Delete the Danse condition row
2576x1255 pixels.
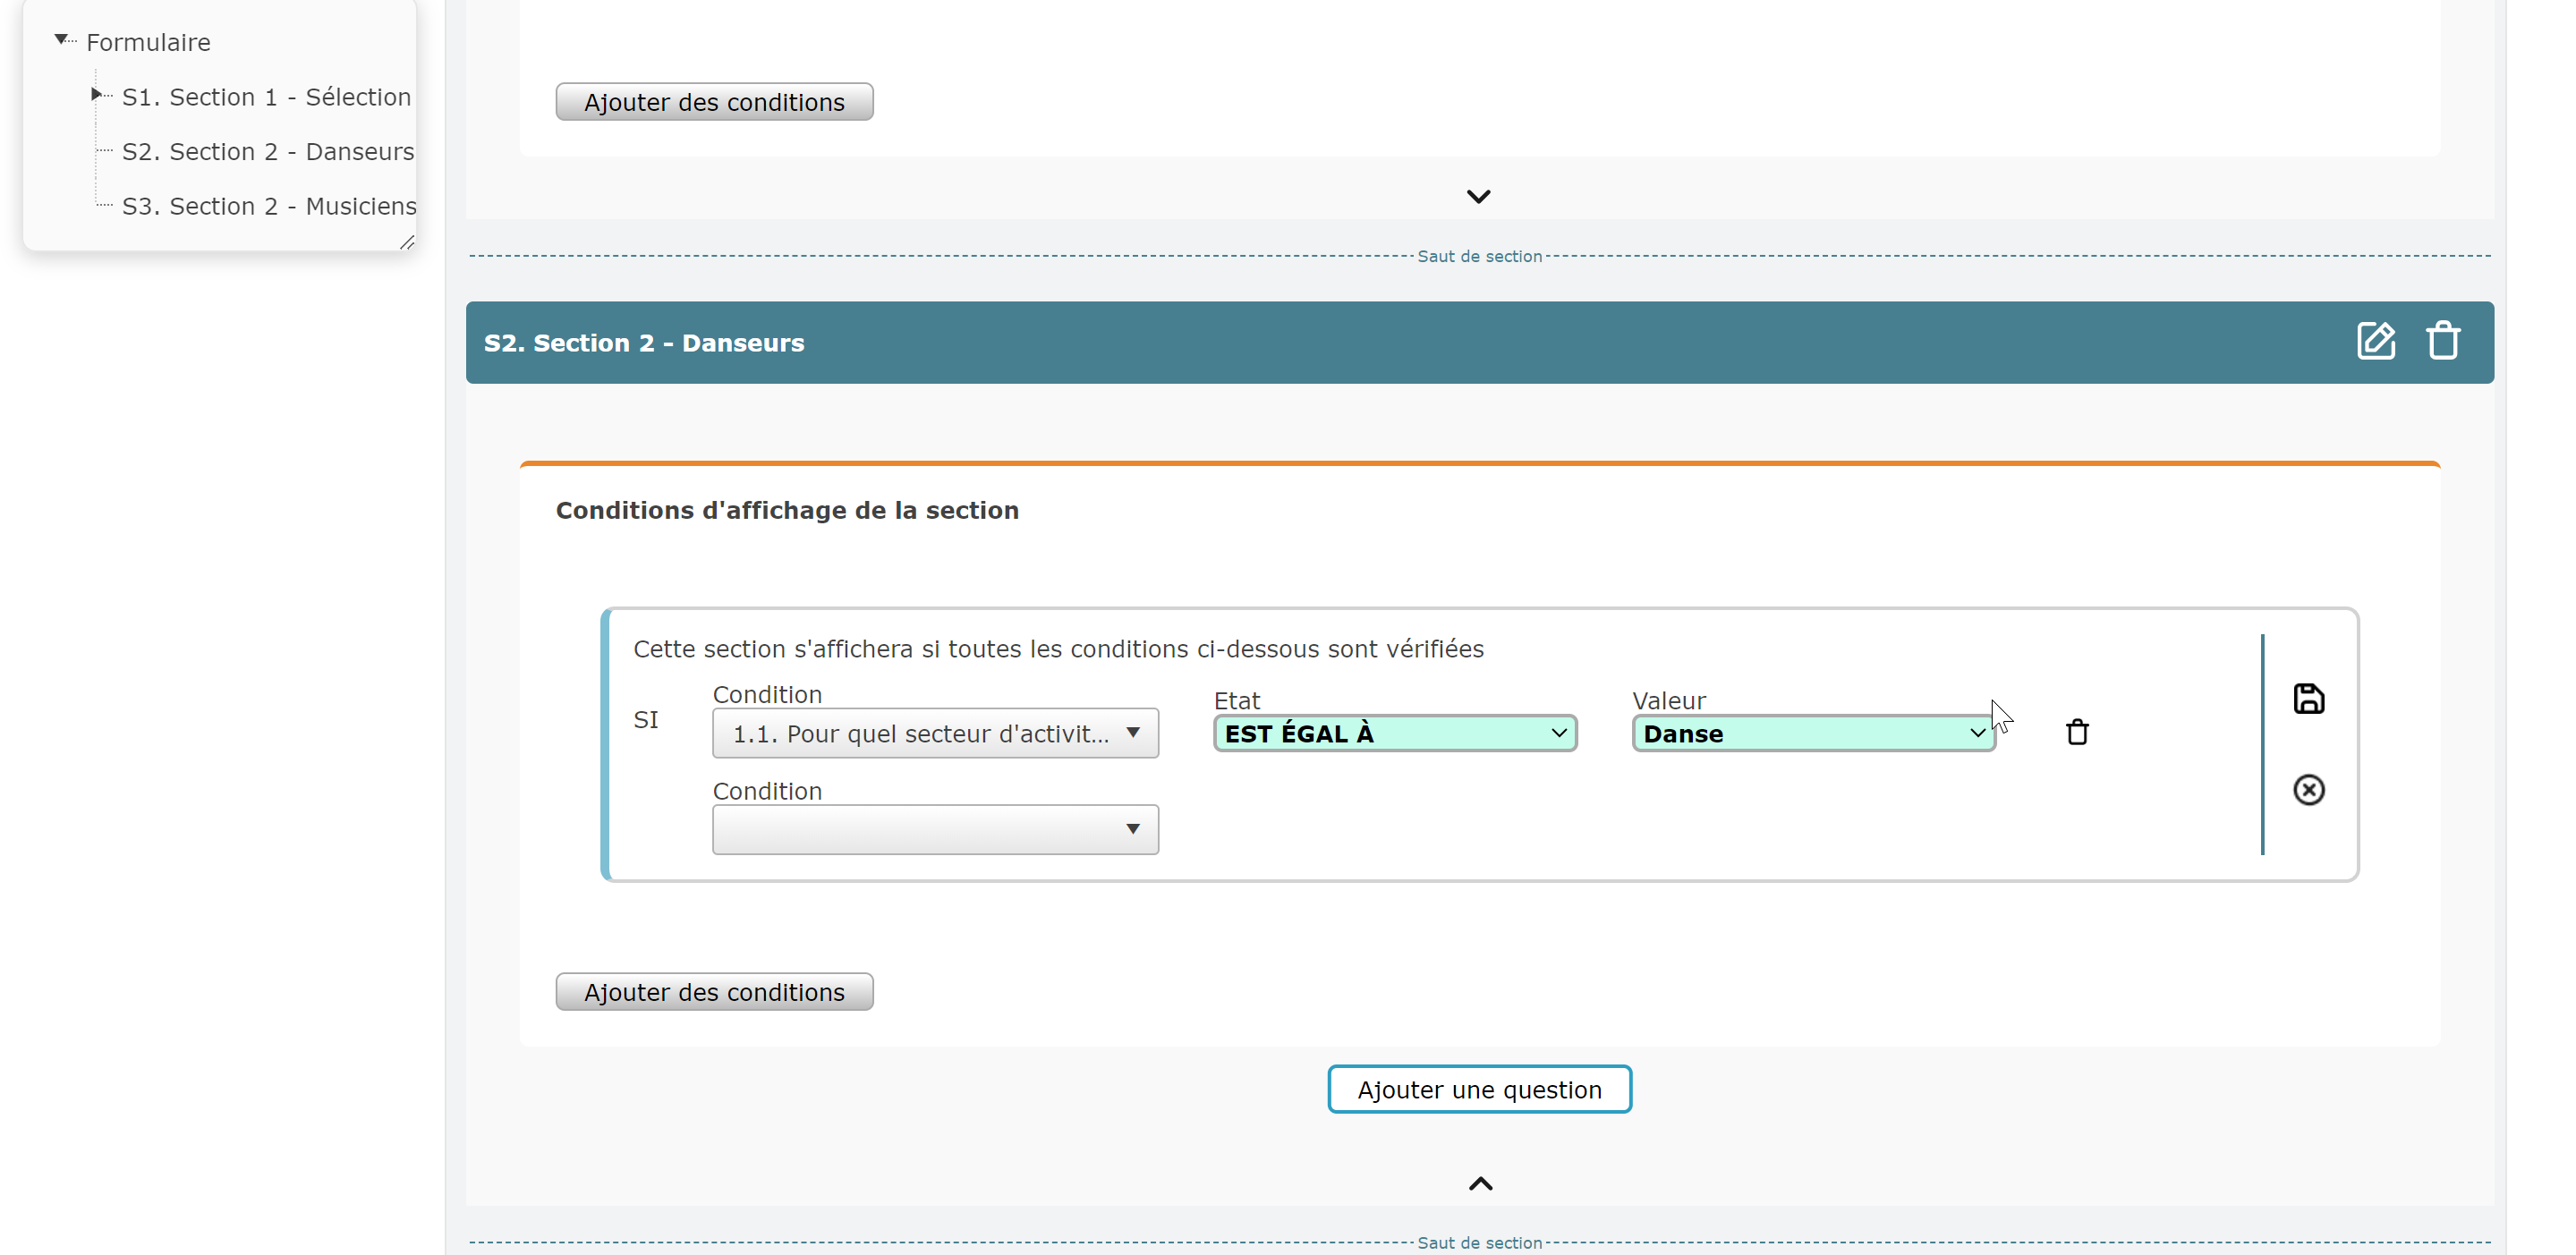pyautogui.click(x=2077, y=732)
